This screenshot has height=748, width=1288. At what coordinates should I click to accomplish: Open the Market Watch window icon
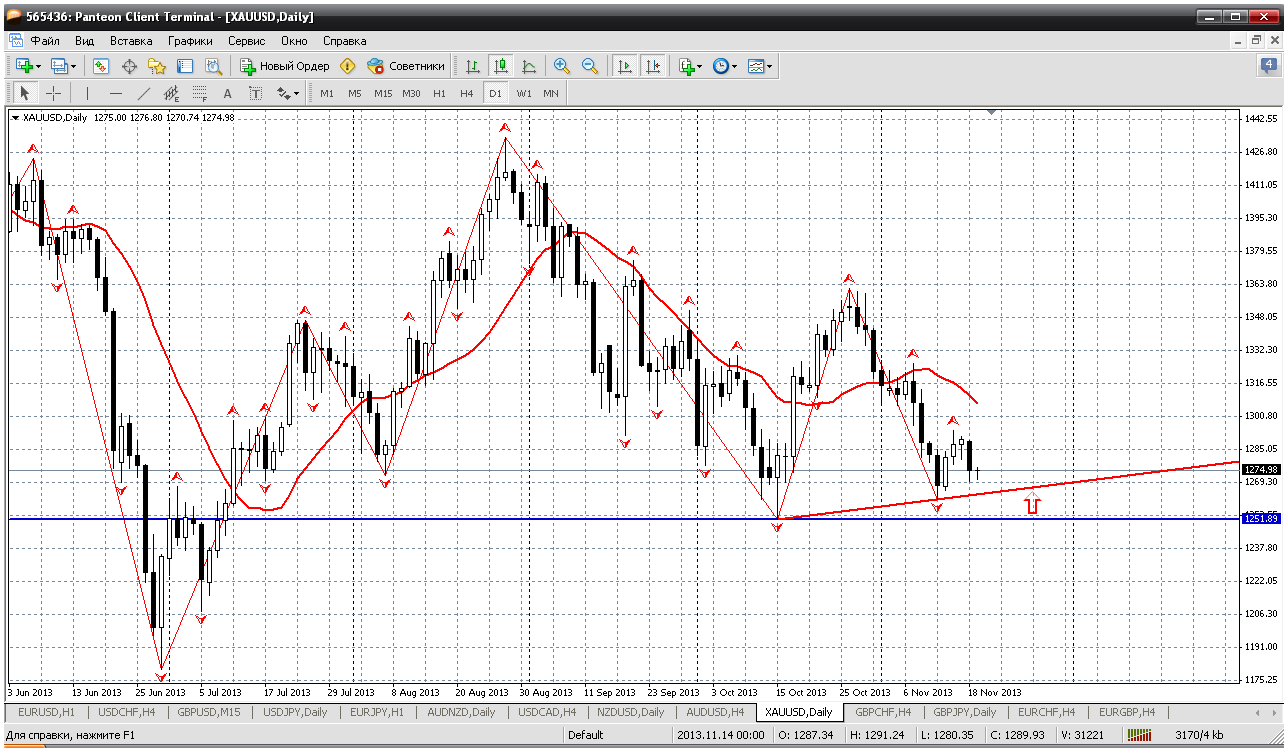pyautogui.click(x=101, y=66)
